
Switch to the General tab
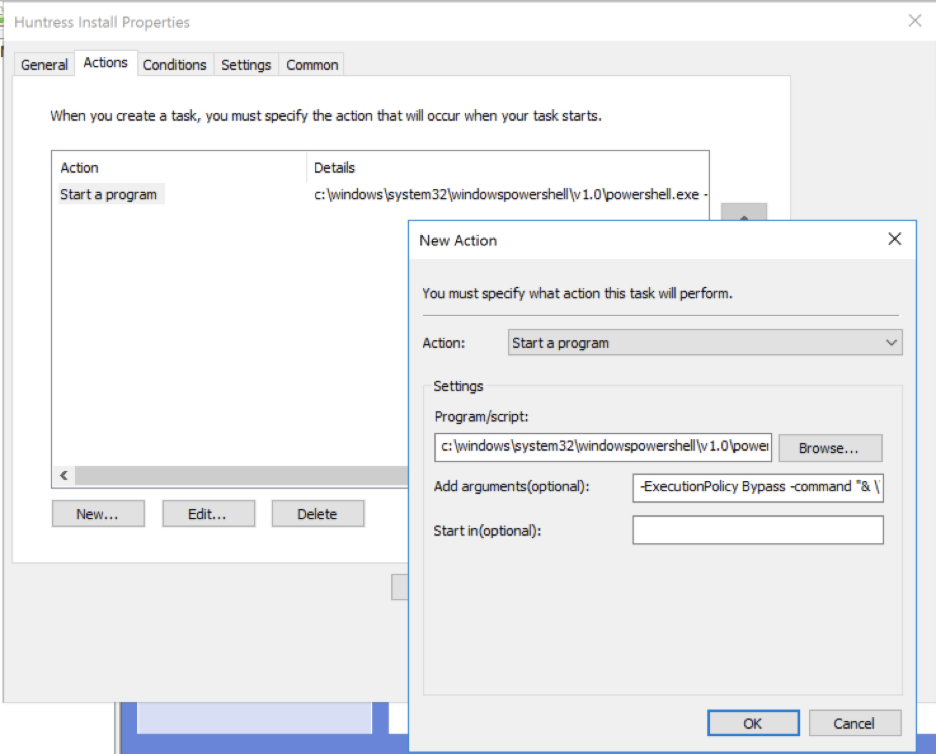coord(44,64)
